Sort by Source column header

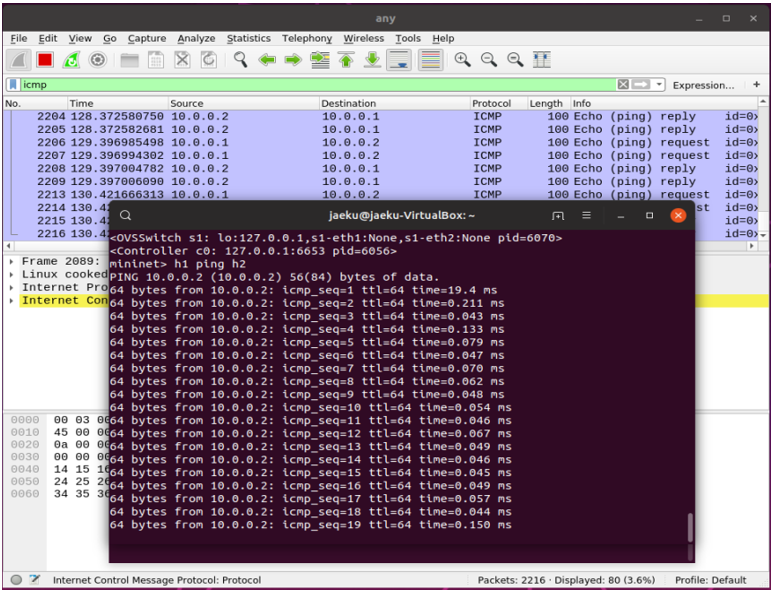point(244,103)
